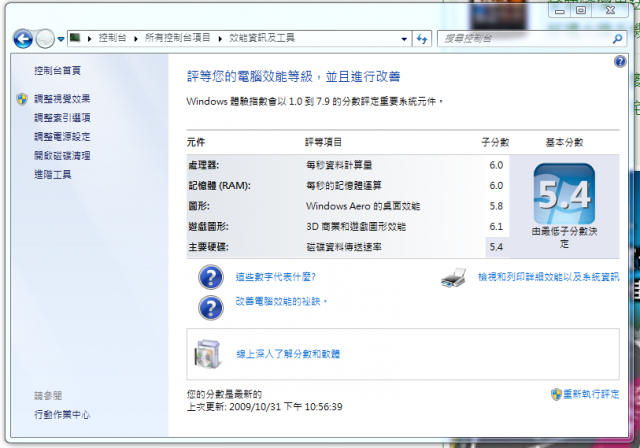Click the 5.4 base score badge
The width and height of the screenshot is (640, 448).
point(564,194)
